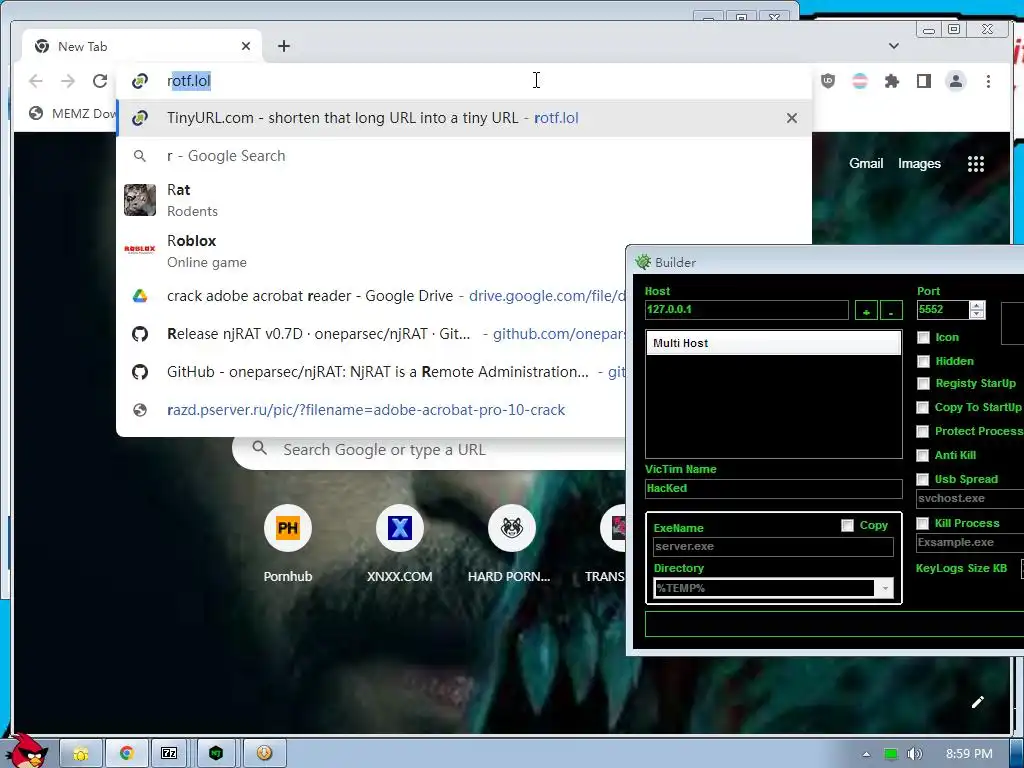
Task: Reload the page in Chrome
Action: coord(100,81)
